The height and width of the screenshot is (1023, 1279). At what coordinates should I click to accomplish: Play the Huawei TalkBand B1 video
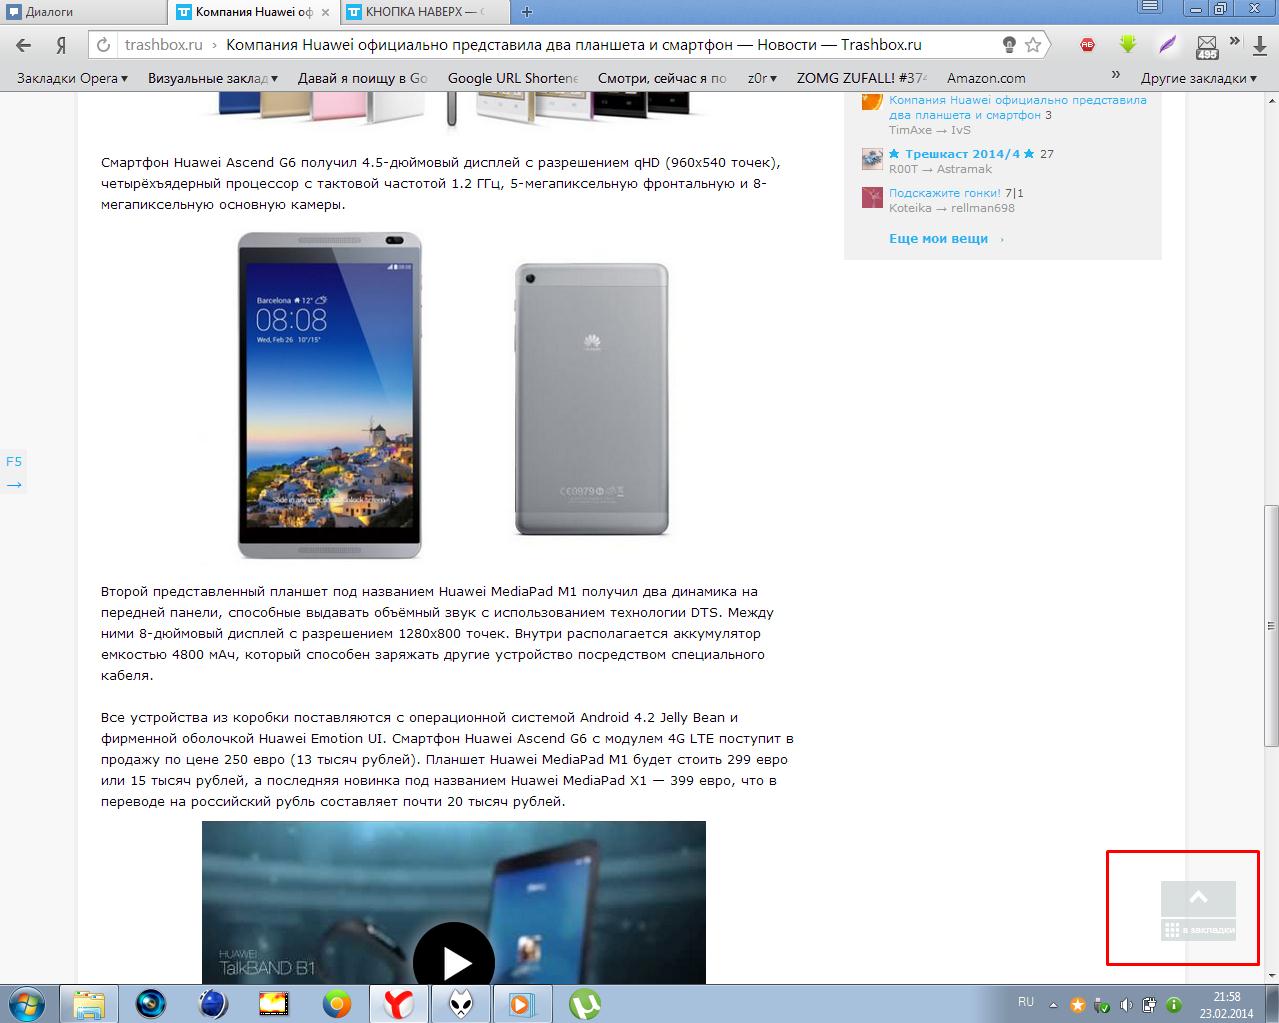(454, 962)
